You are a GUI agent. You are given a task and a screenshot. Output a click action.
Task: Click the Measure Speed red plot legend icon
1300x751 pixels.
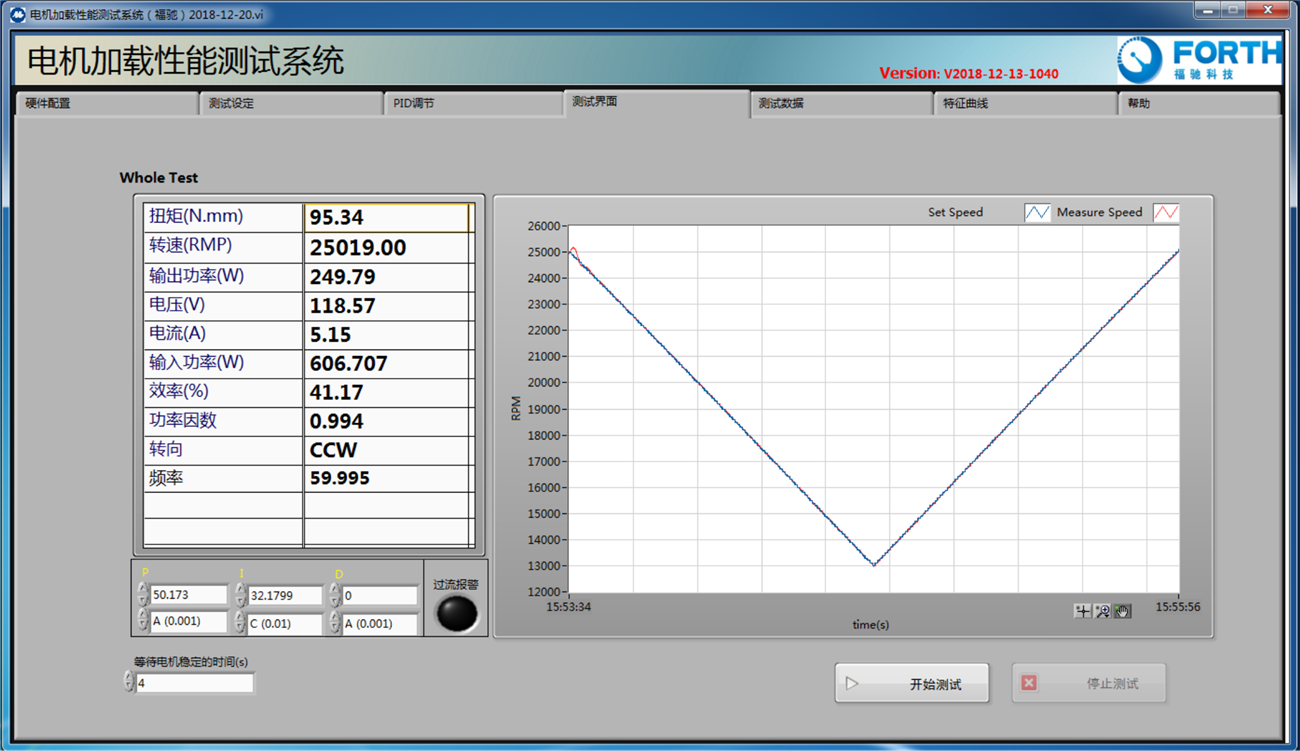tap(1166, 212)
